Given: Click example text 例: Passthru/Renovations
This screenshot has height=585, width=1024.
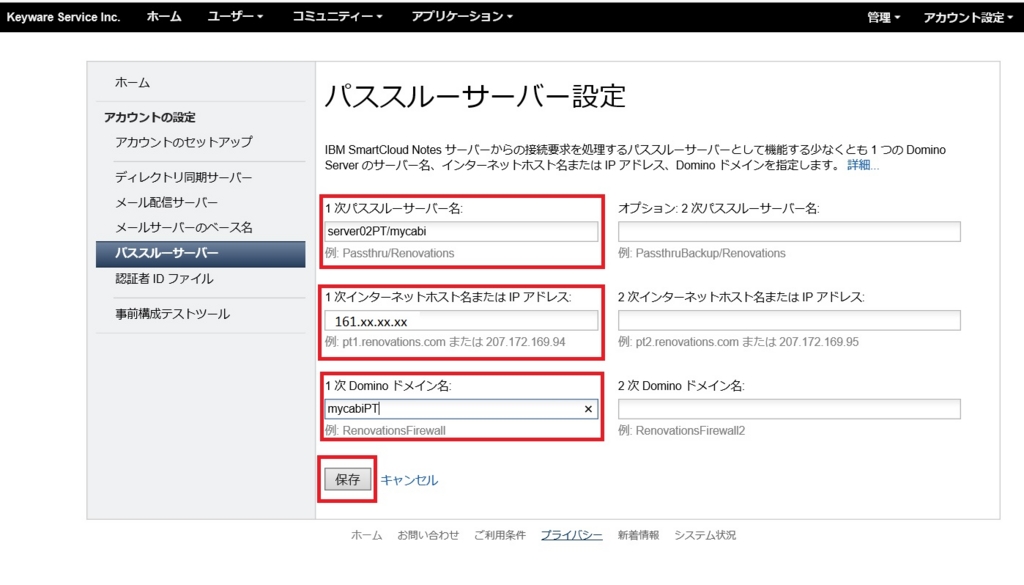Looking at the screenshot, I should [x=389, y=253].
